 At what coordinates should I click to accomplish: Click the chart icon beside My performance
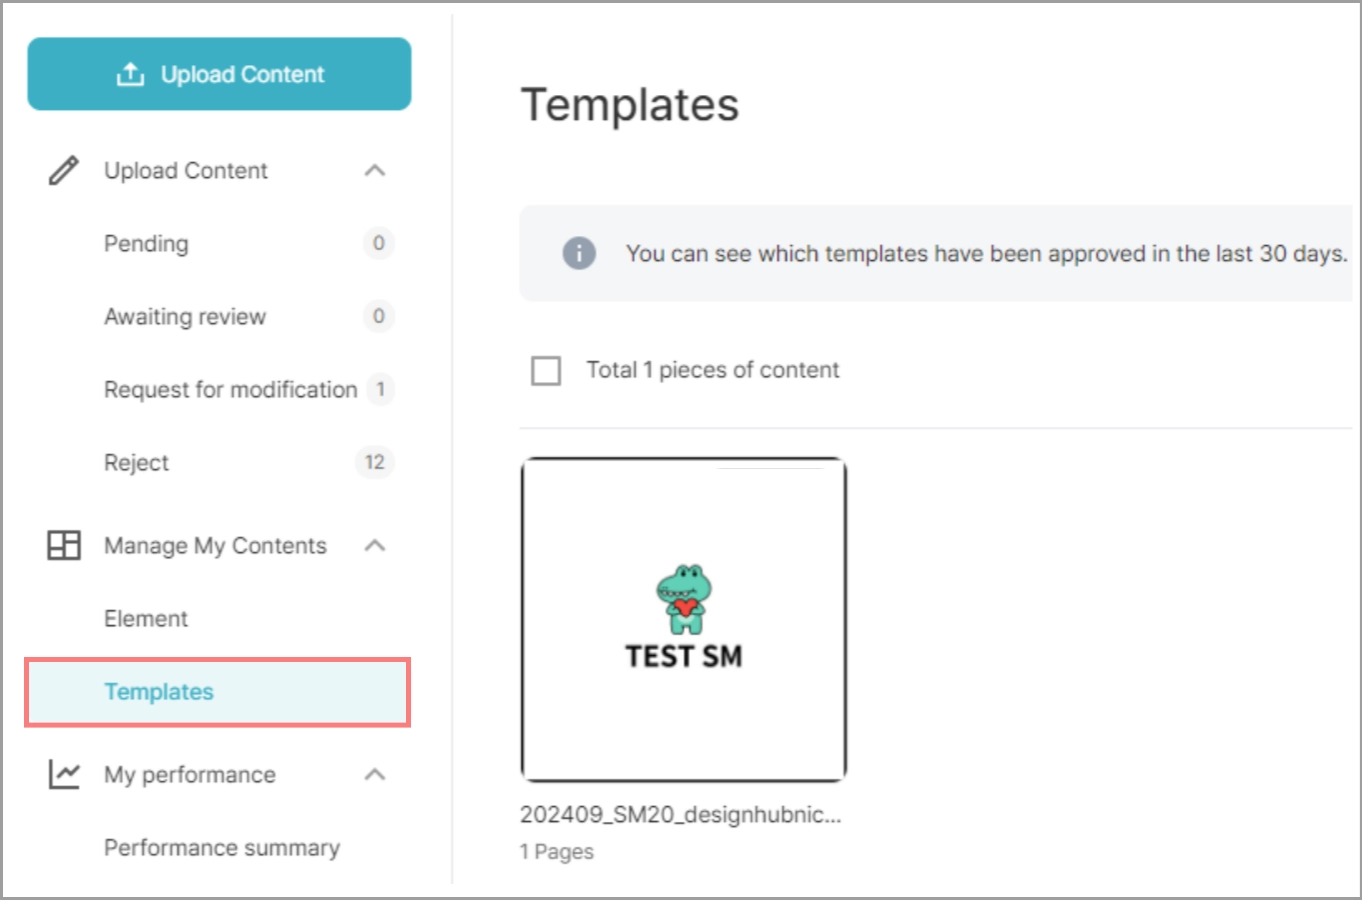64,774
